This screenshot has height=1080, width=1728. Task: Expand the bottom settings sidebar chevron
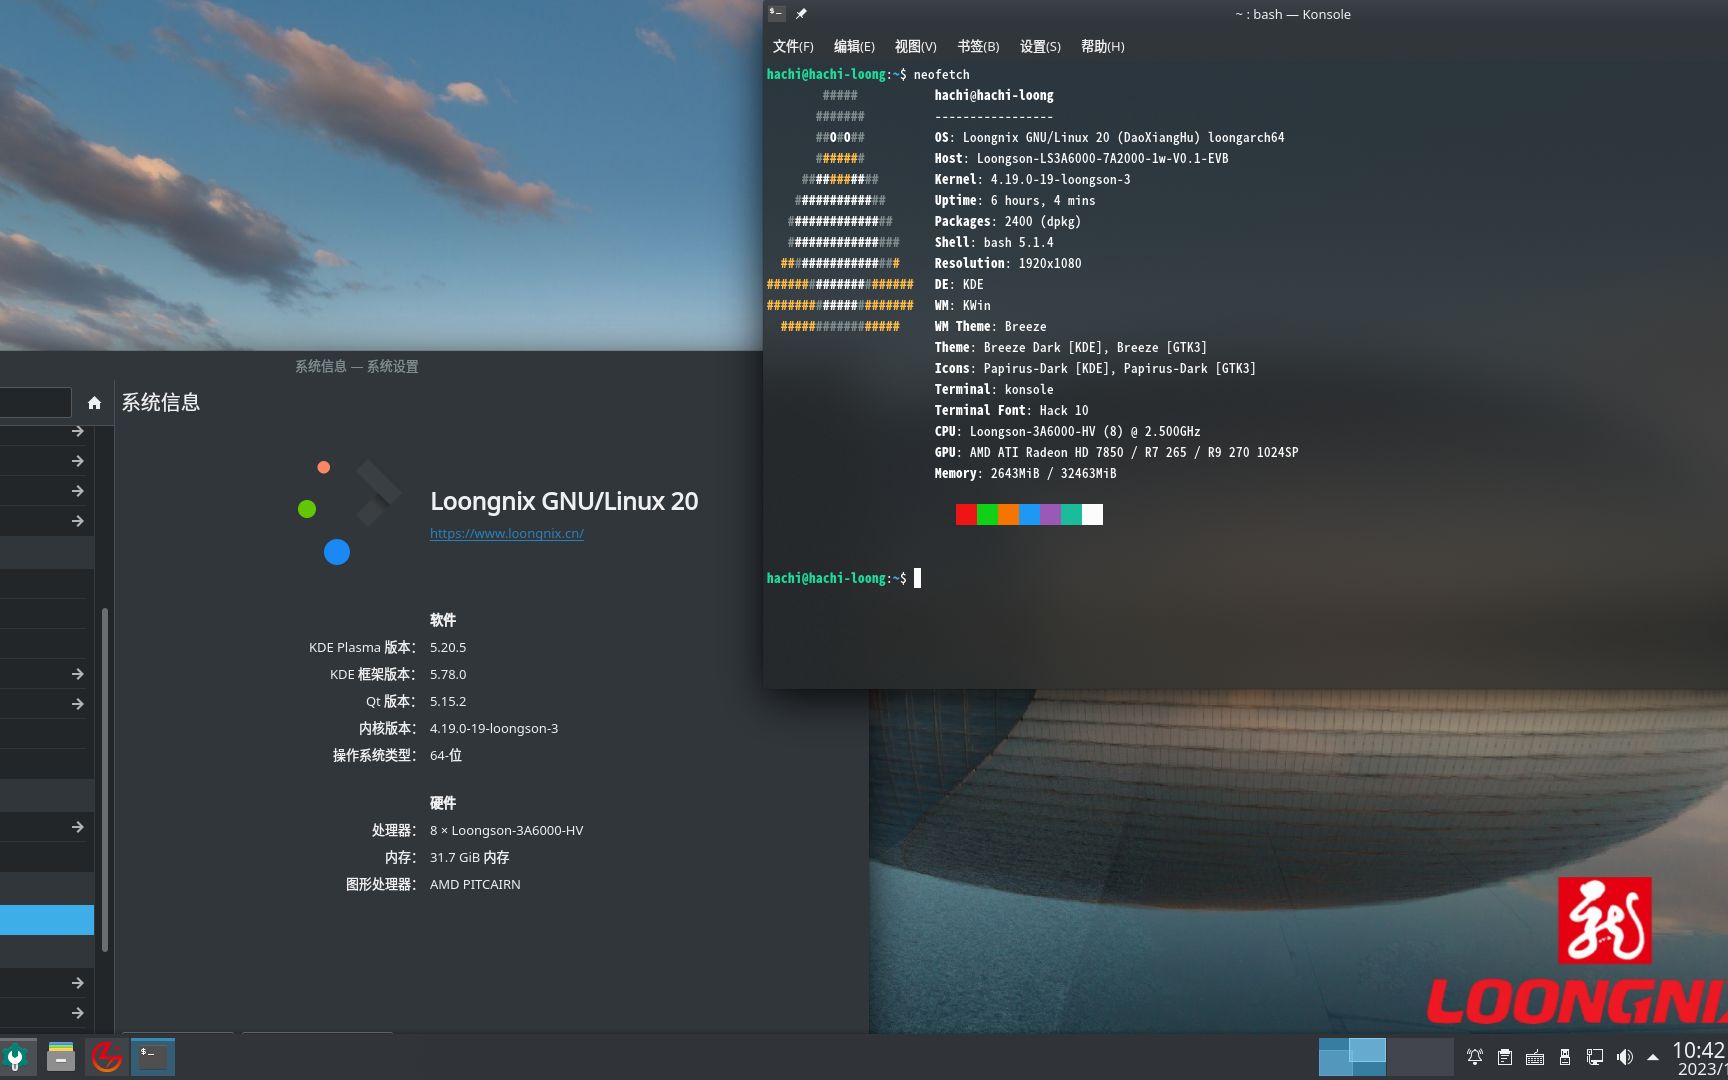click(77, 1012)
